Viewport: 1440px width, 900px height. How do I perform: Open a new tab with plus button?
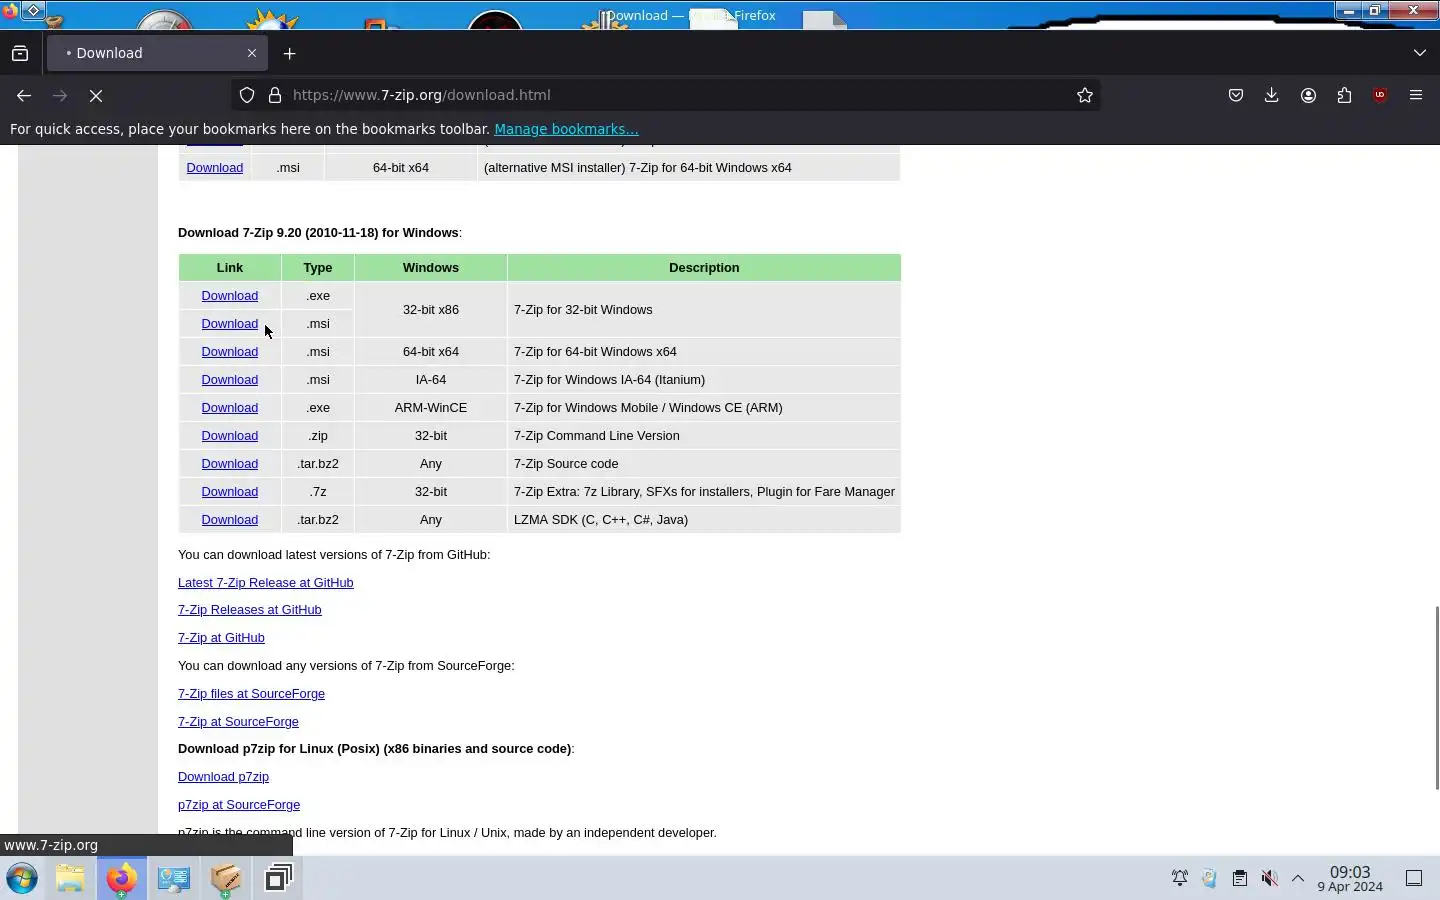[x=290, y=53]
